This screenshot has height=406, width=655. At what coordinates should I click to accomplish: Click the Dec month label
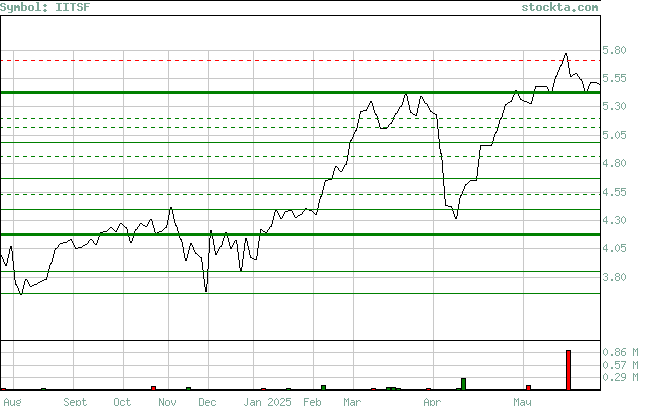coord(207,402)
